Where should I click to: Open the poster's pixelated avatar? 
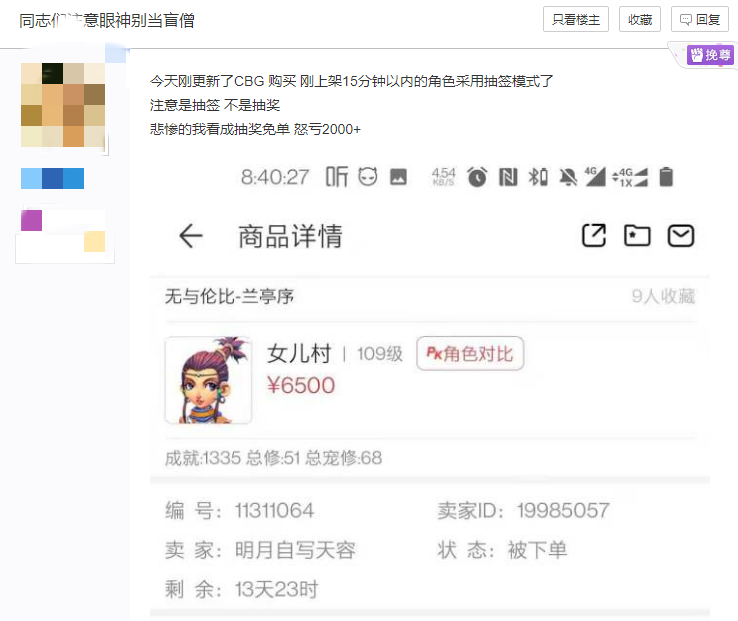[x=63, y=105]
